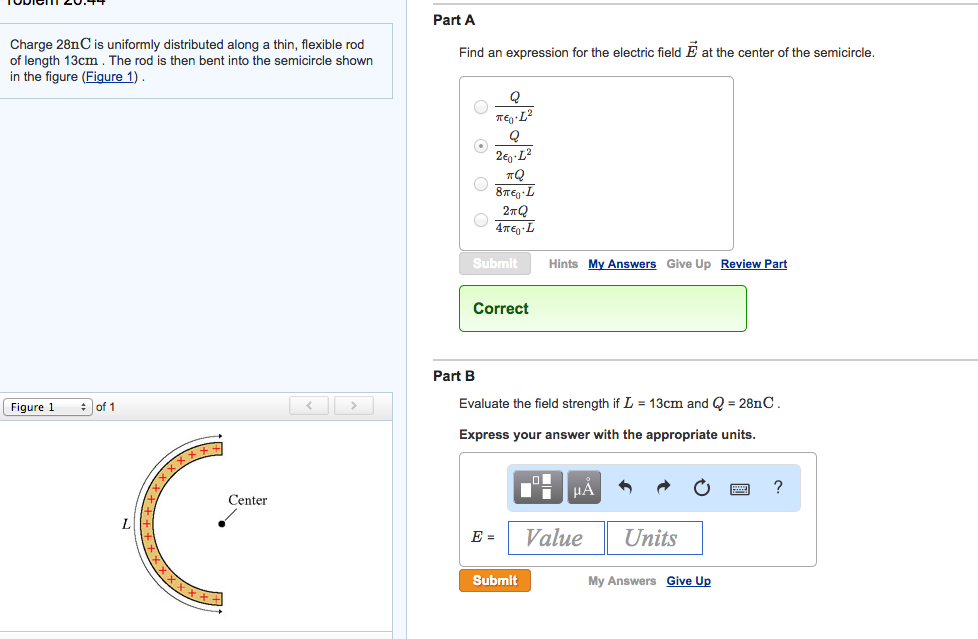The height and width of the screenshot is (639, 978).
Task: Select the Q over πε₀L² option
Action: point(481,106)
